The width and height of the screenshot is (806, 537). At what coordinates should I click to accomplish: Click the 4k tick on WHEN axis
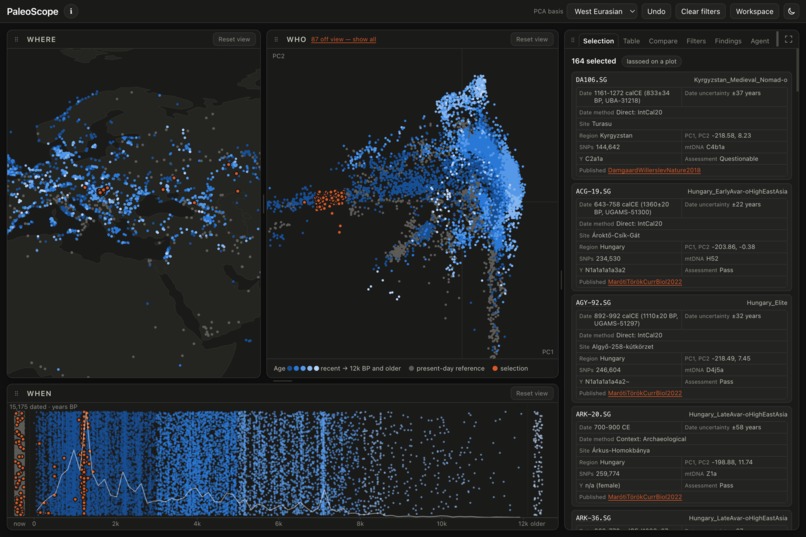[x=197, y=524]
